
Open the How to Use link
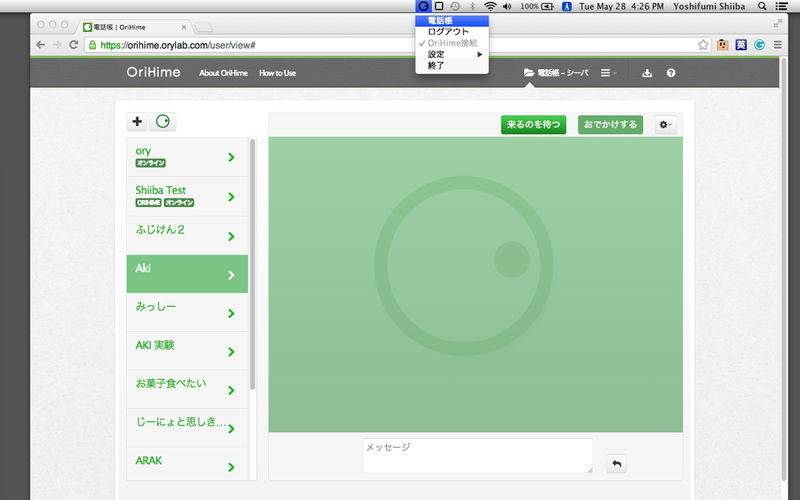pyautogui.click(x=277, y=73)
